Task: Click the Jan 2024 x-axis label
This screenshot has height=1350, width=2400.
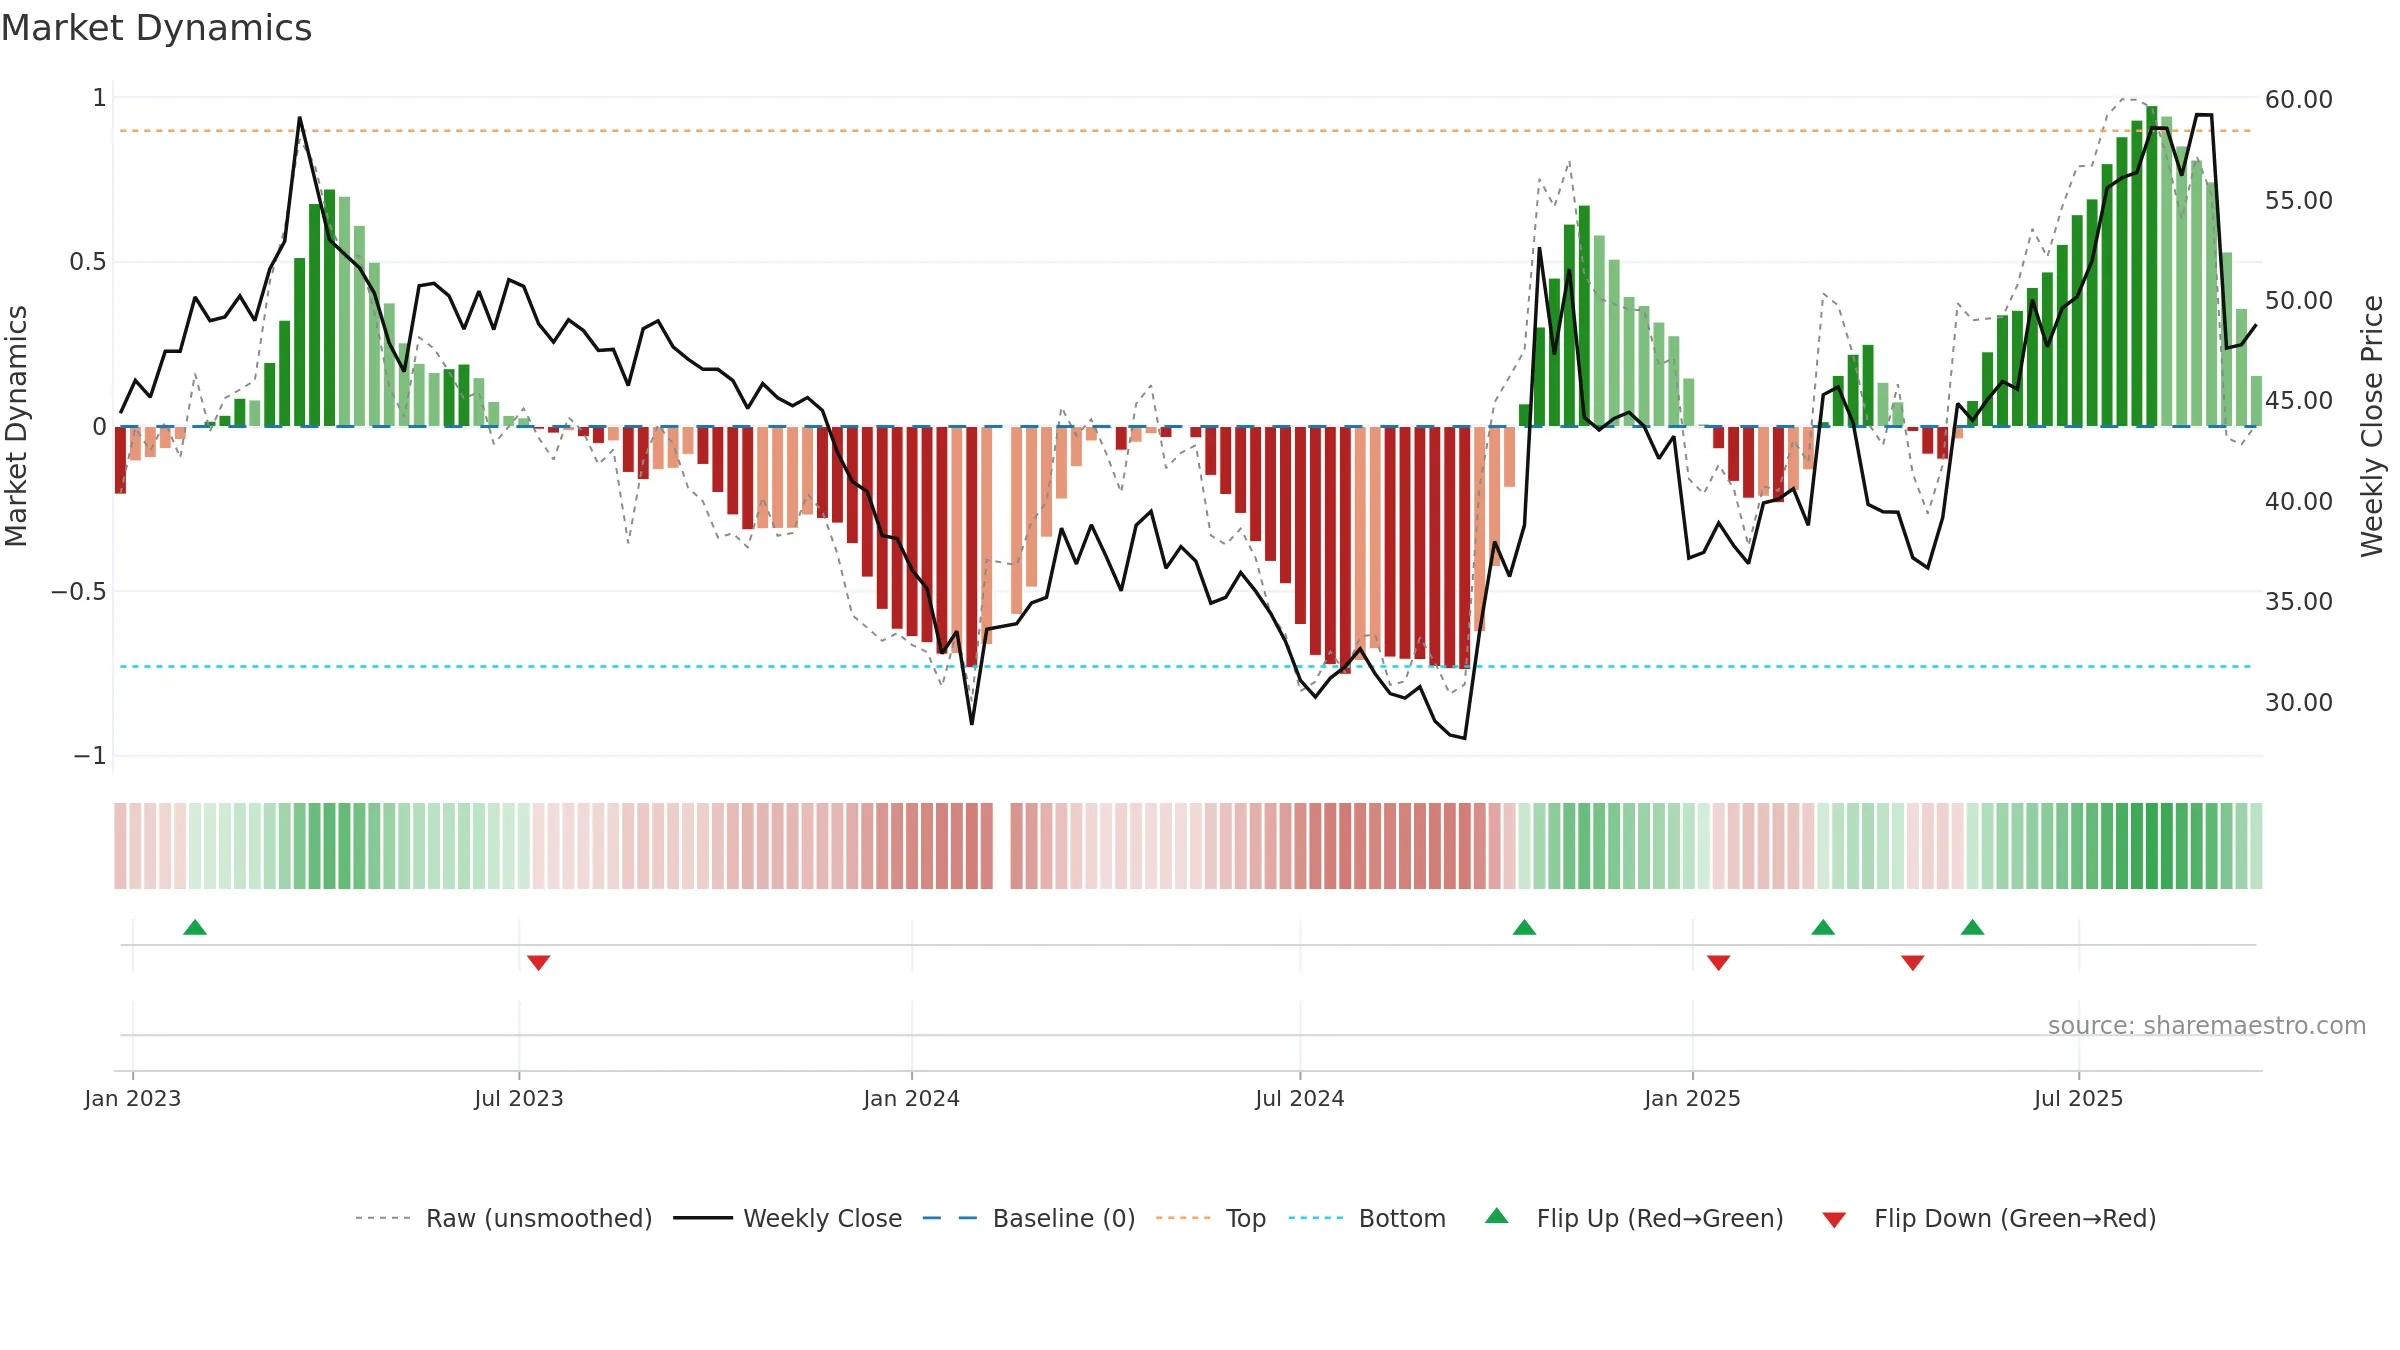Action: coord(912,1098)
